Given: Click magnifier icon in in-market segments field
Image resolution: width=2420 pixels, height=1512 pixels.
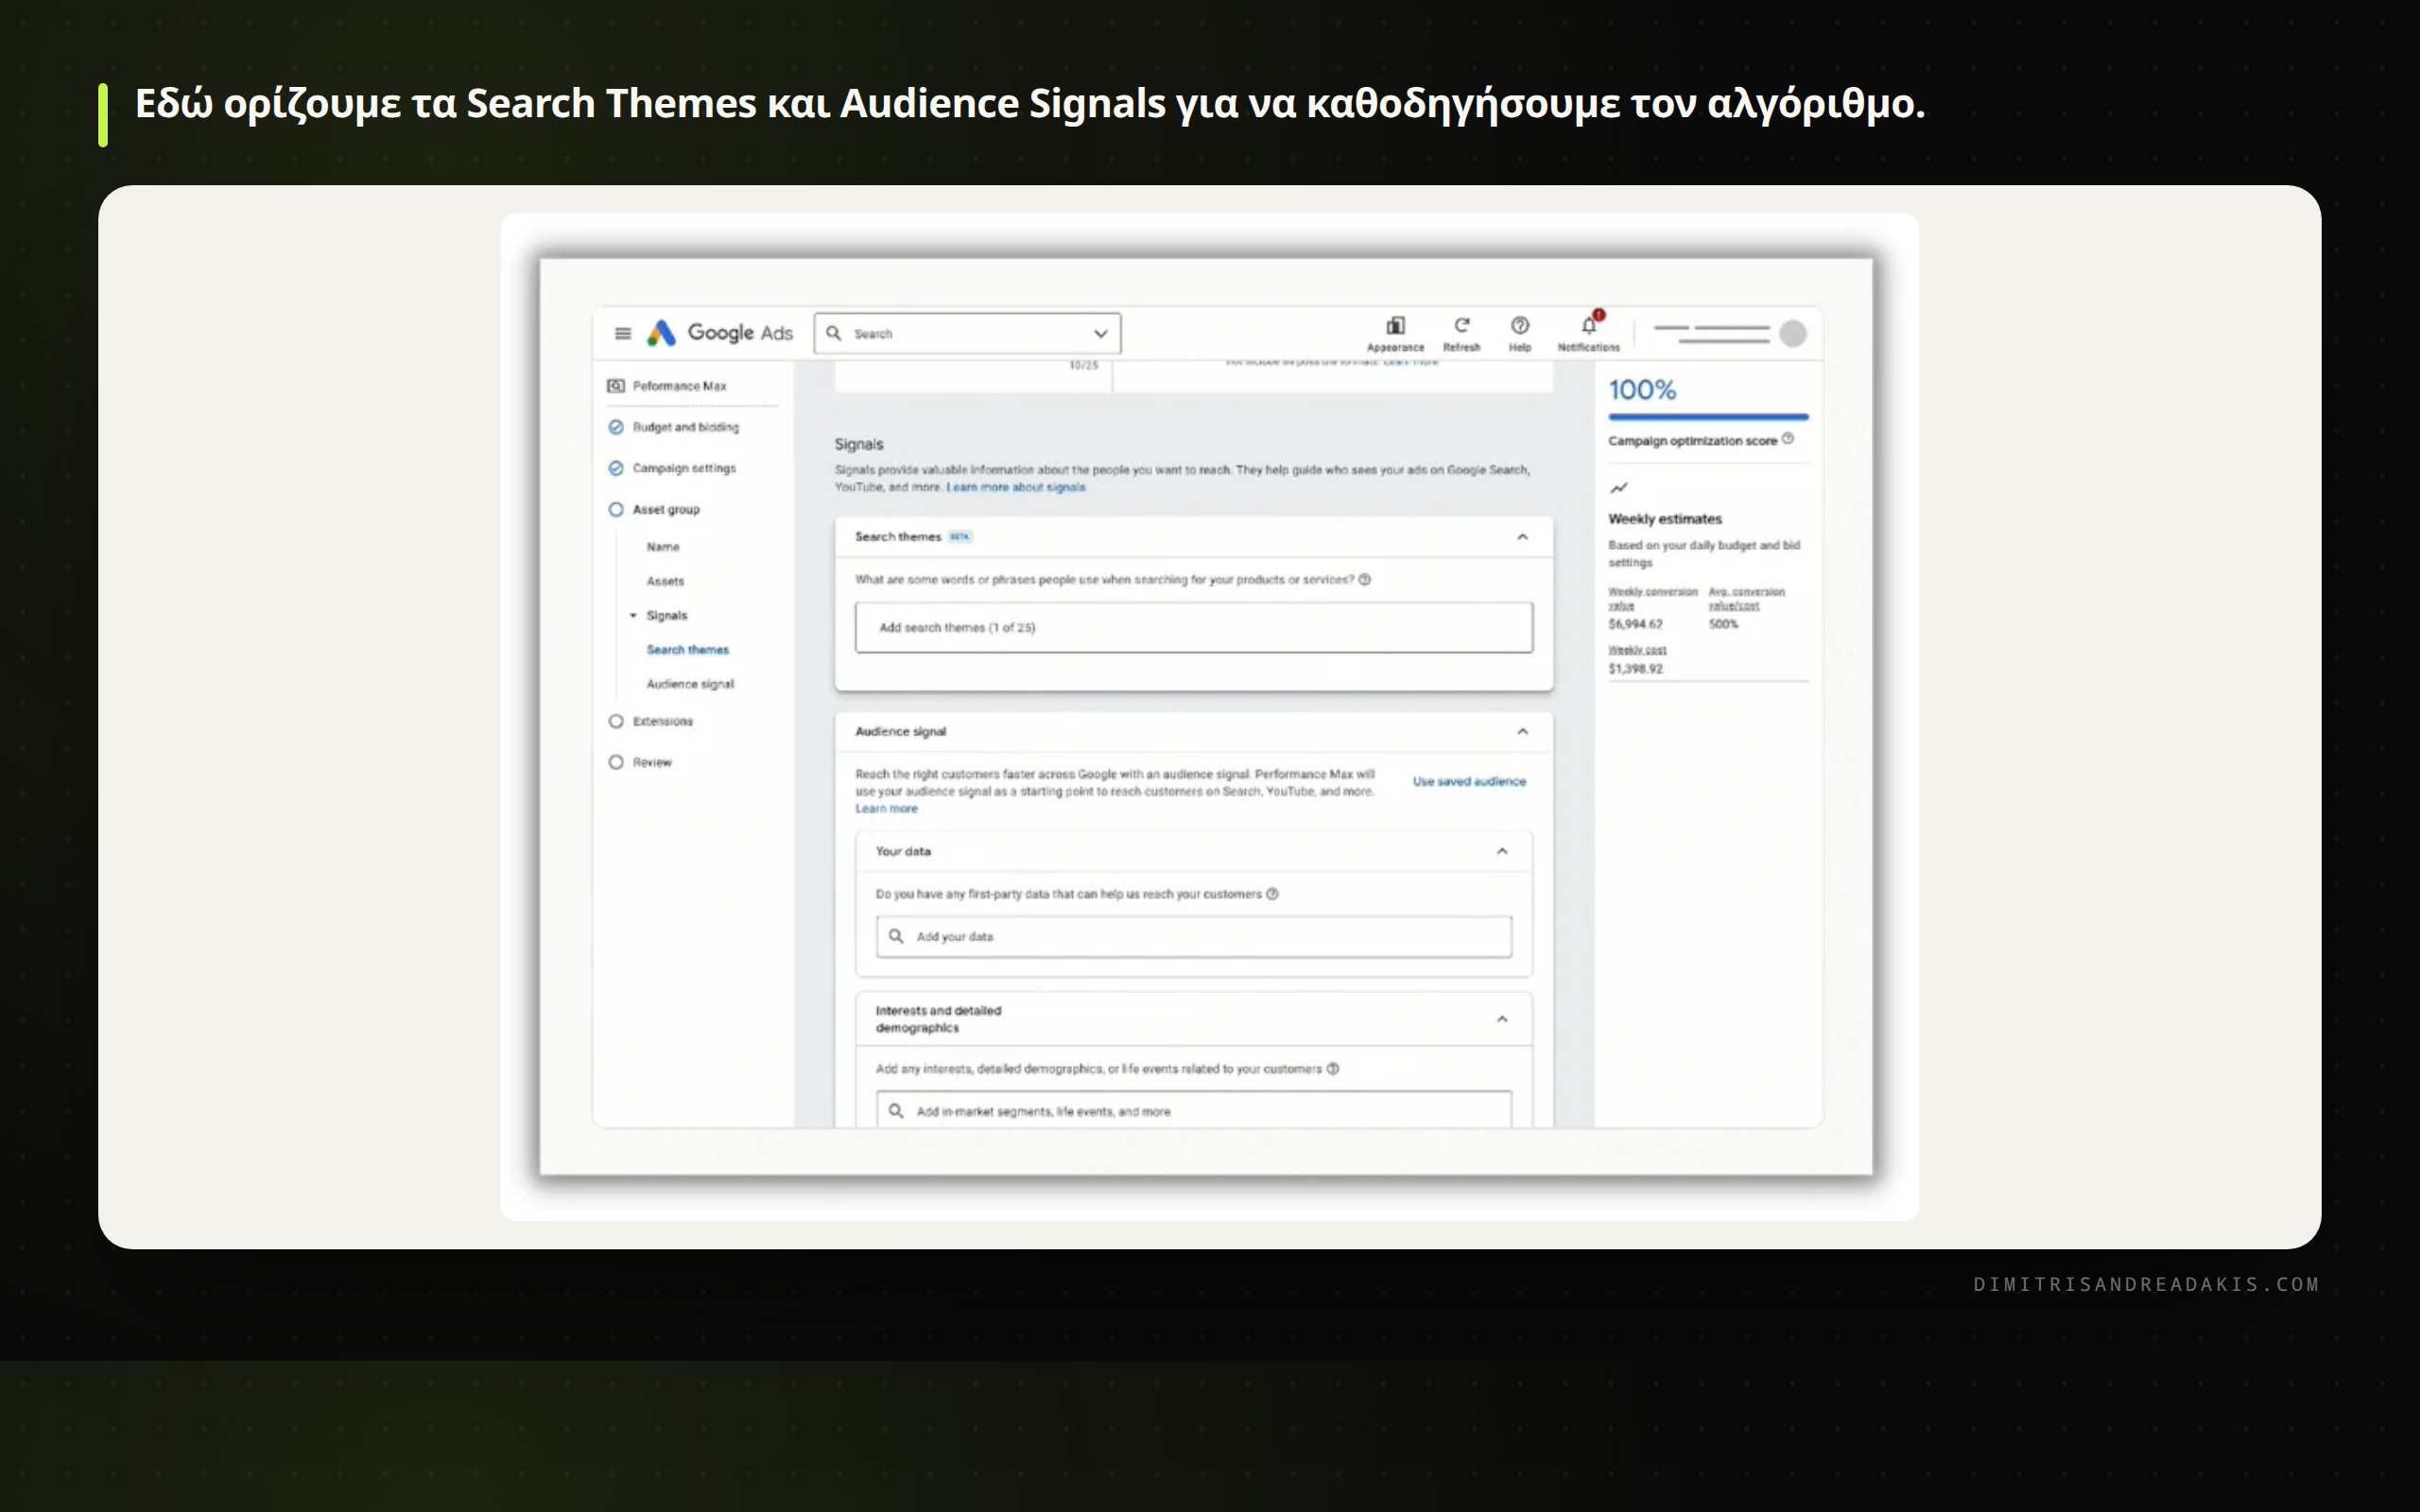Looking at the screenshot, I should (896, 1111).
